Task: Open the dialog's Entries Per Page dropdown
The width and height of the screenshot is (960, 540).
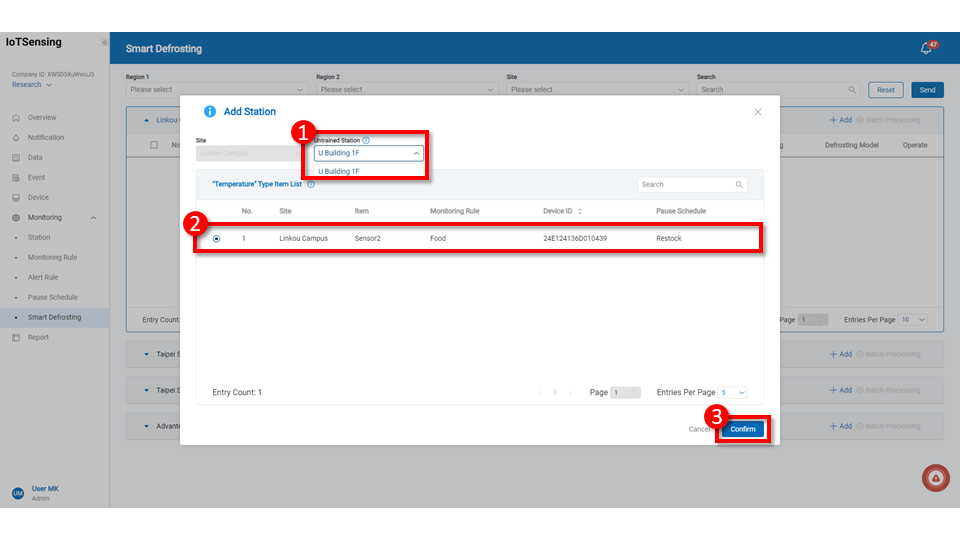Action: point(733,393)
